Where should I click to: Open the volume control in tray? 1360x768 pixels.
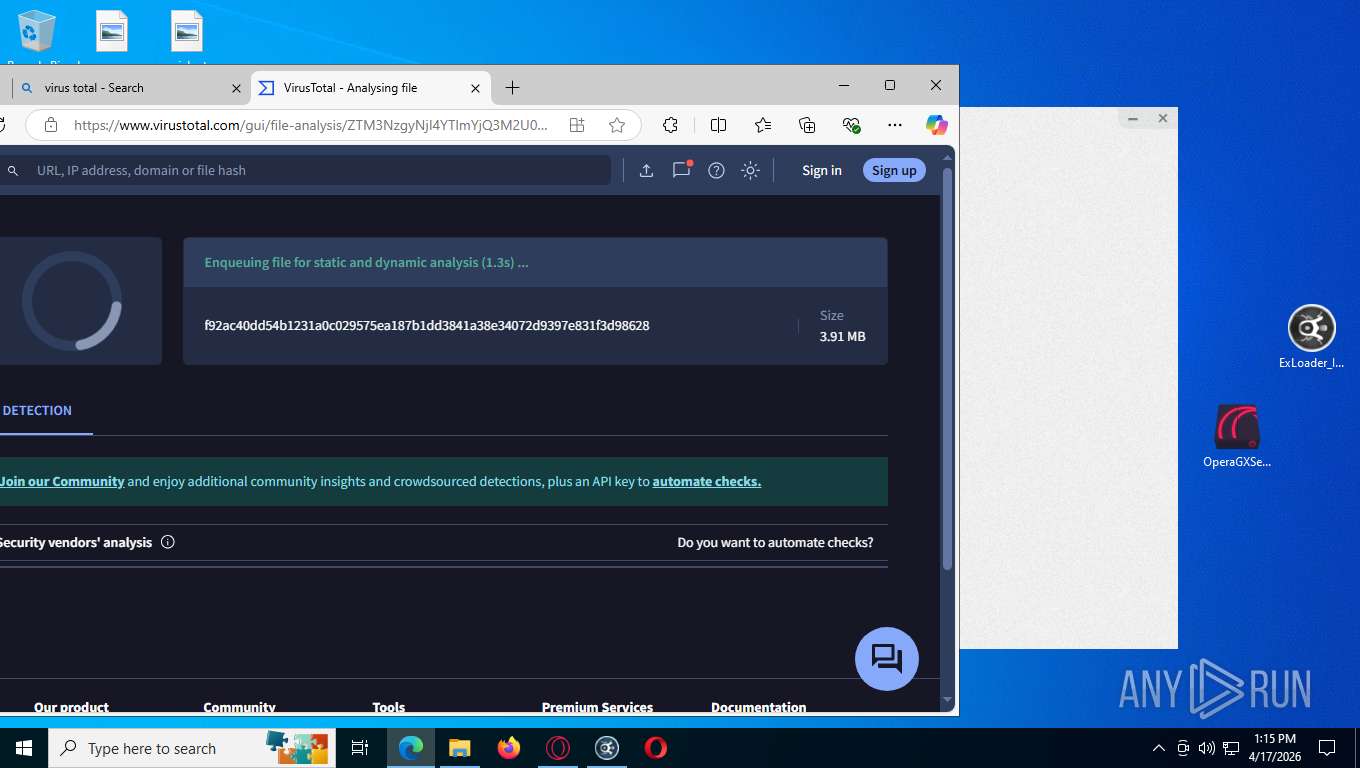pos(1207,748)
